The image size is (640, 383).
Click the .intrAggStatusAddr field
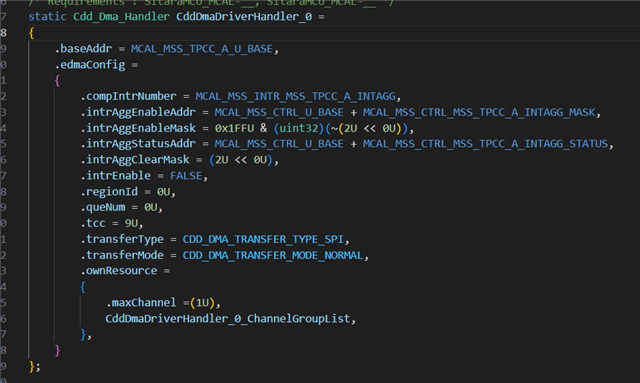coord(138,144)
